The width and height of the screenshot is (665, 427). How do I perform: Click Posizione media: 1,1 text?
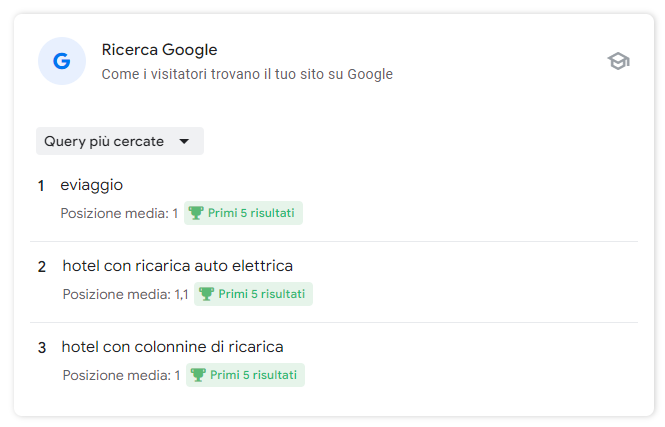(126, 294)
